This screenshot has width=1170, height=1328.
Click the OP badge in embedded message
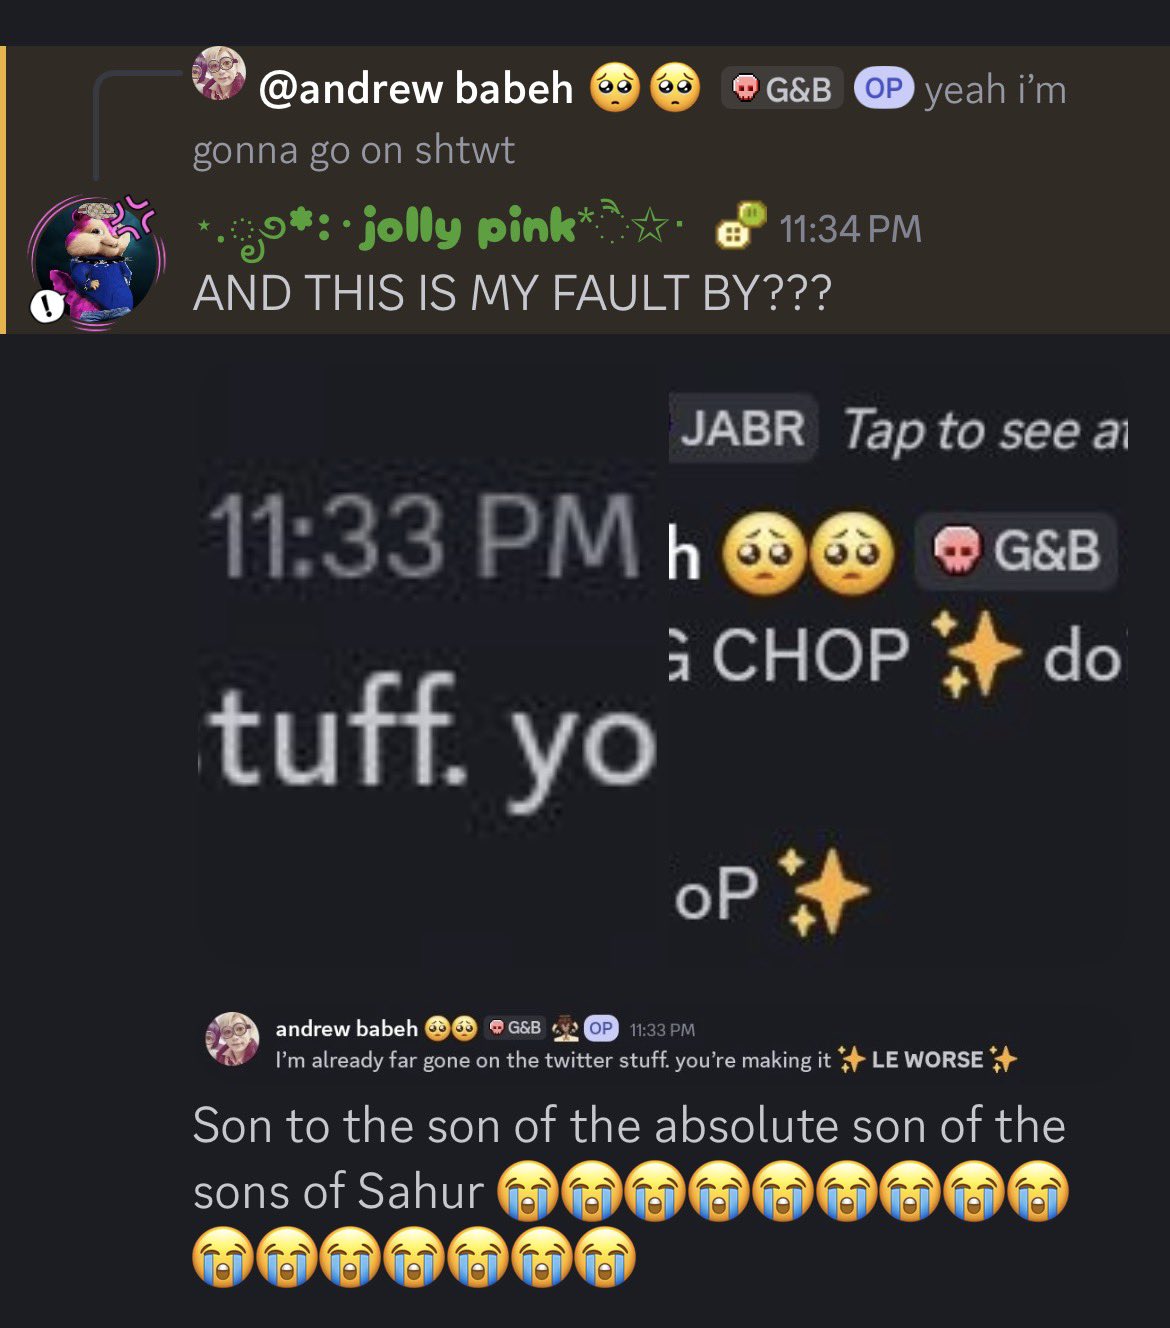[x=601, y=1028]
